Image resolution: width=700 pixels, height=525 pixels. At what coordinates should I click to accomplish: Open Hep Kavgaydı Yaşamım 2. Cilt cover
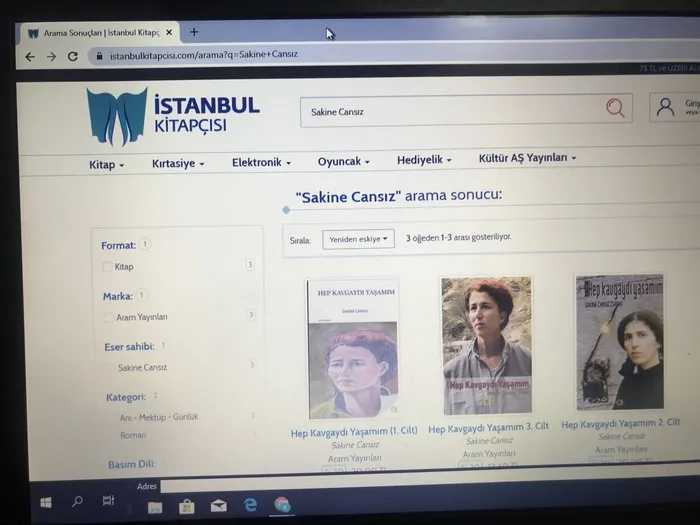point(620,342)
